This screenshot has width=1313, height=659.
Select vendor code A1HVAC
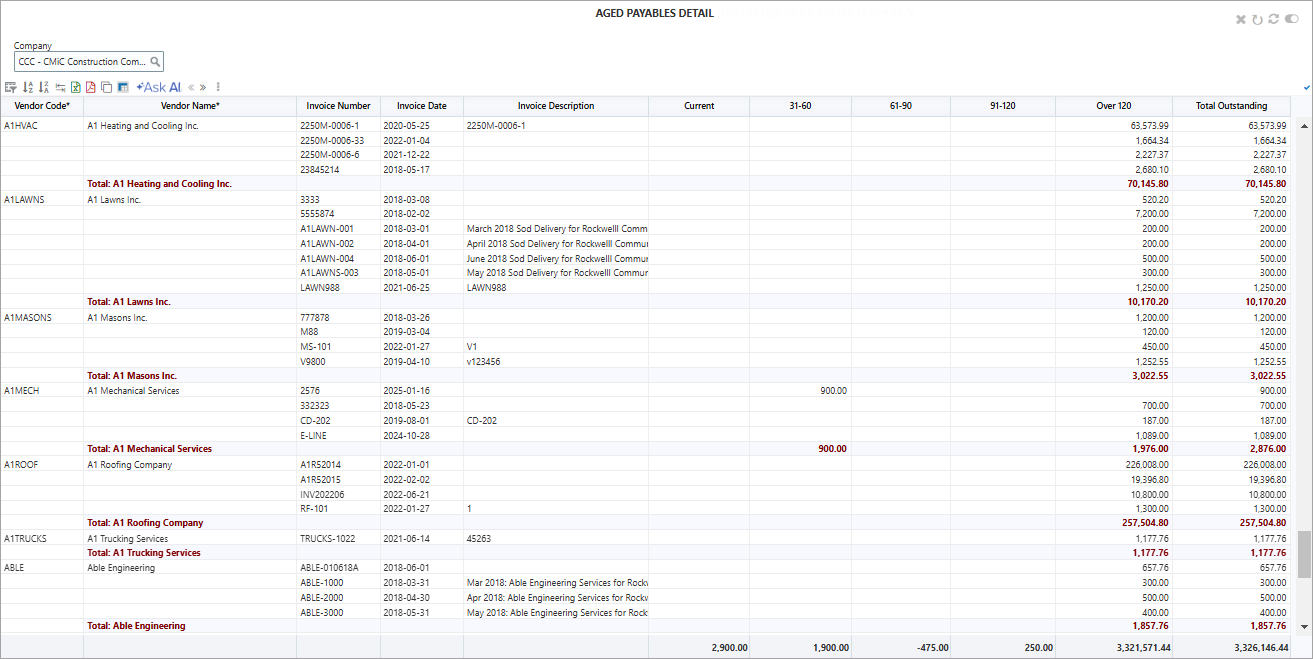click(21, 126)
